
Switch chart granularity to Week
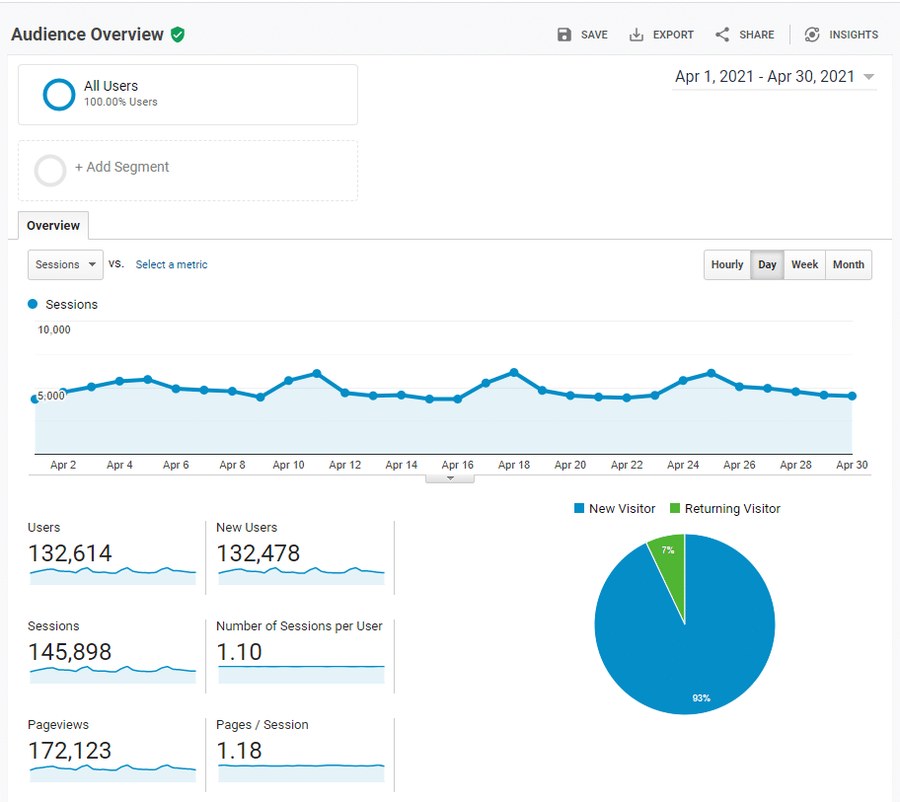(x=804, y=265)
